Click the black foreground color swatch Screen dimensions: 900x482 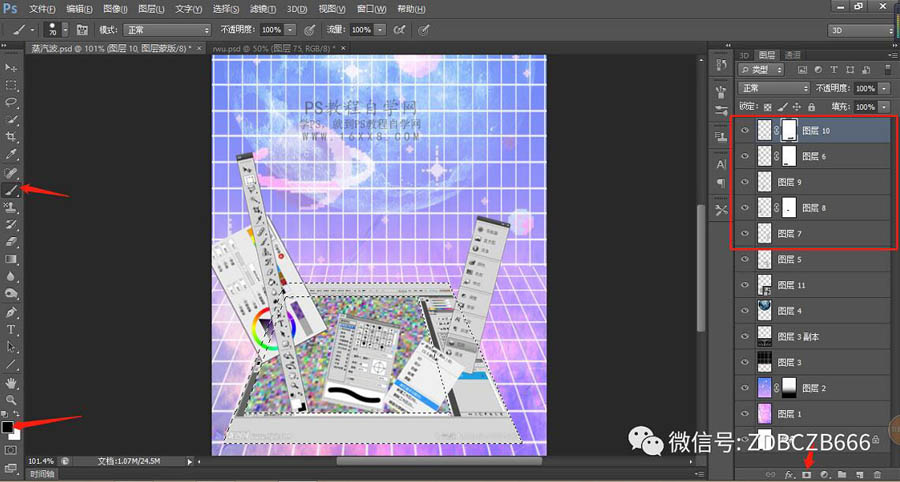(8, 427)
